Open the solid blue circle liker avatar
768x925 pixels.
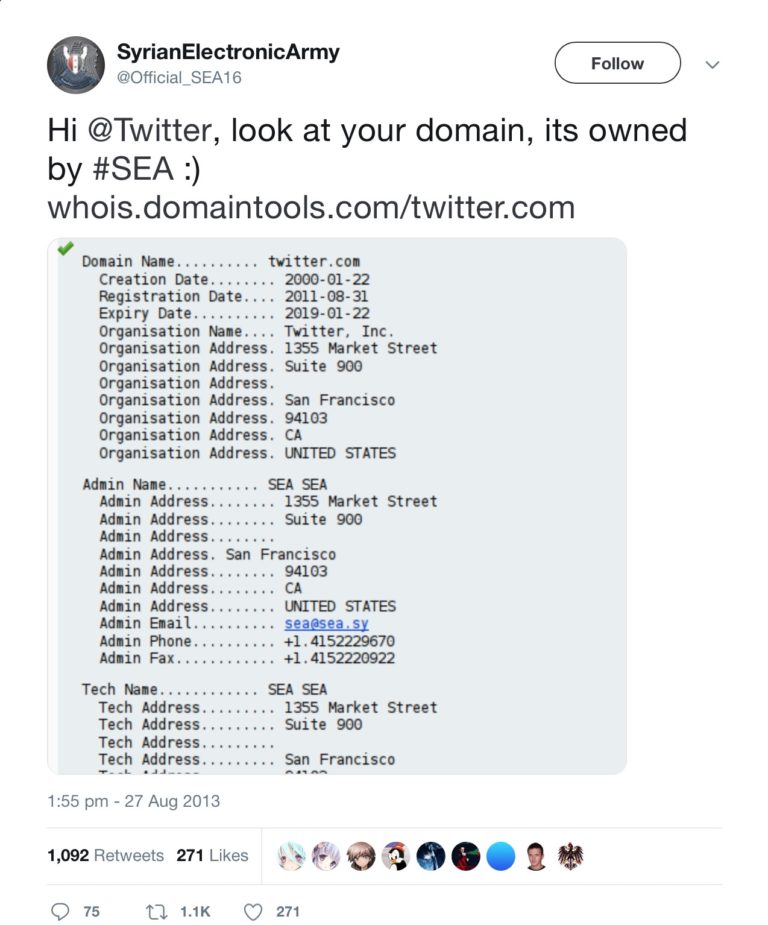coord(500,856)
